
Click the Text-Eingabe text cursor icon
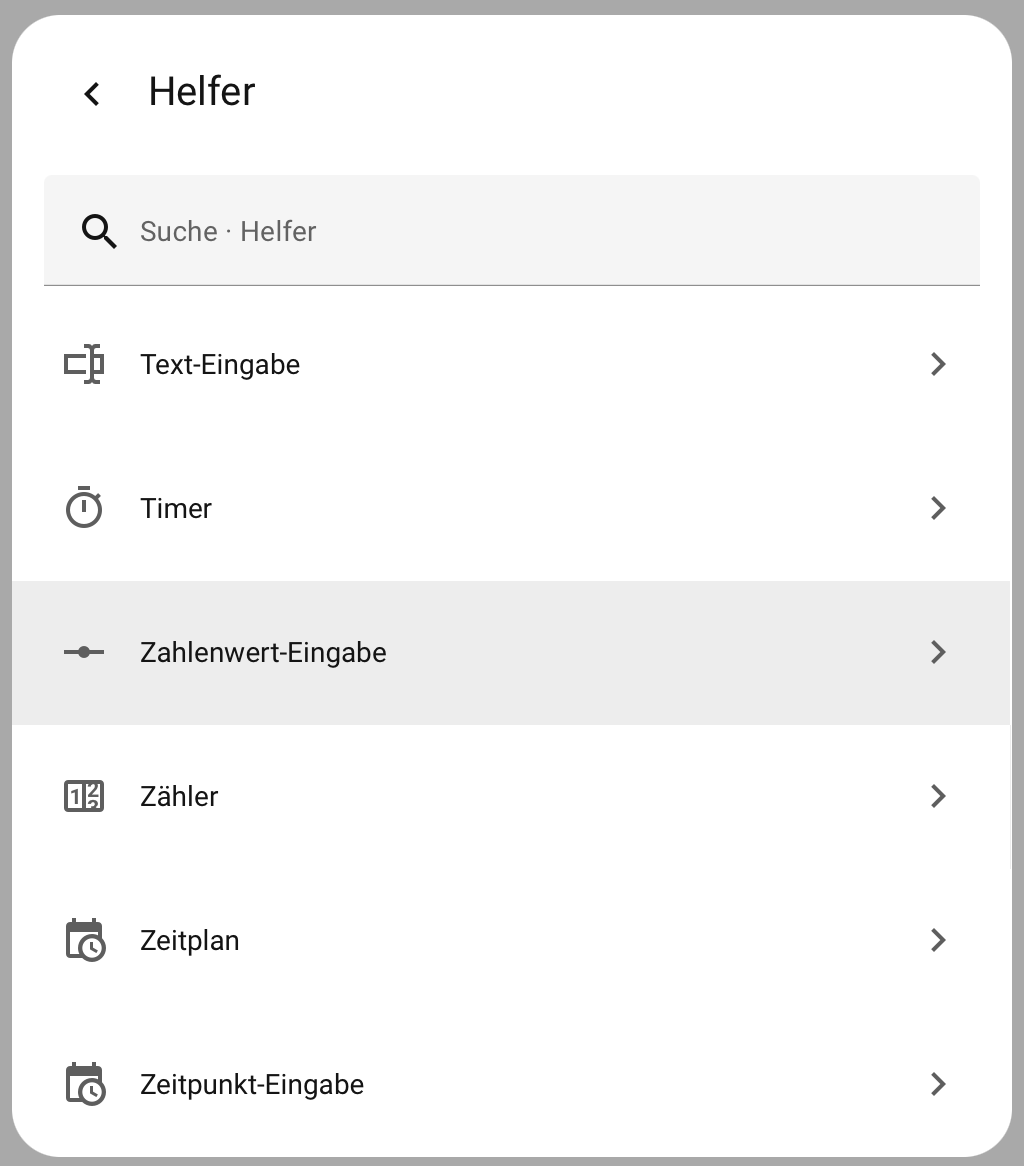pyautogui.click(x=84, y=364)
